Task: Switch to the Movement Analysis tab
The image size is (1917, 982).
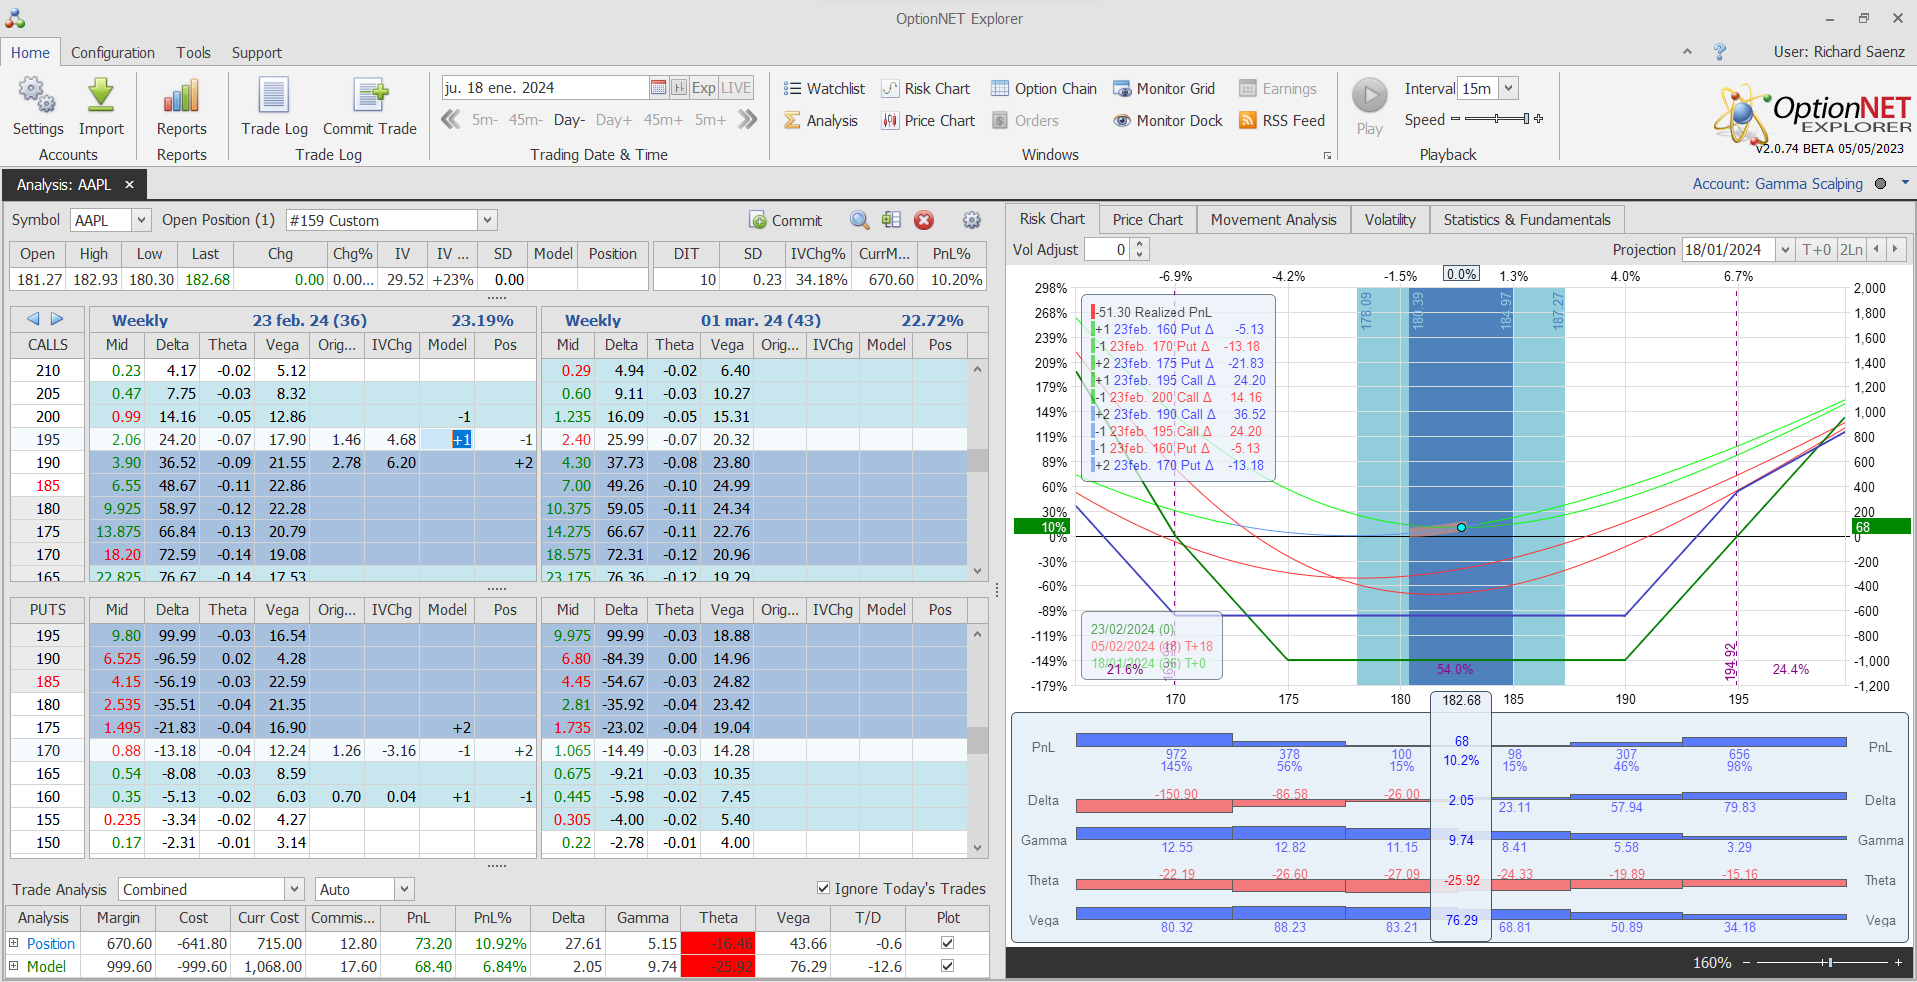Action: click(x=1273, y=220)
